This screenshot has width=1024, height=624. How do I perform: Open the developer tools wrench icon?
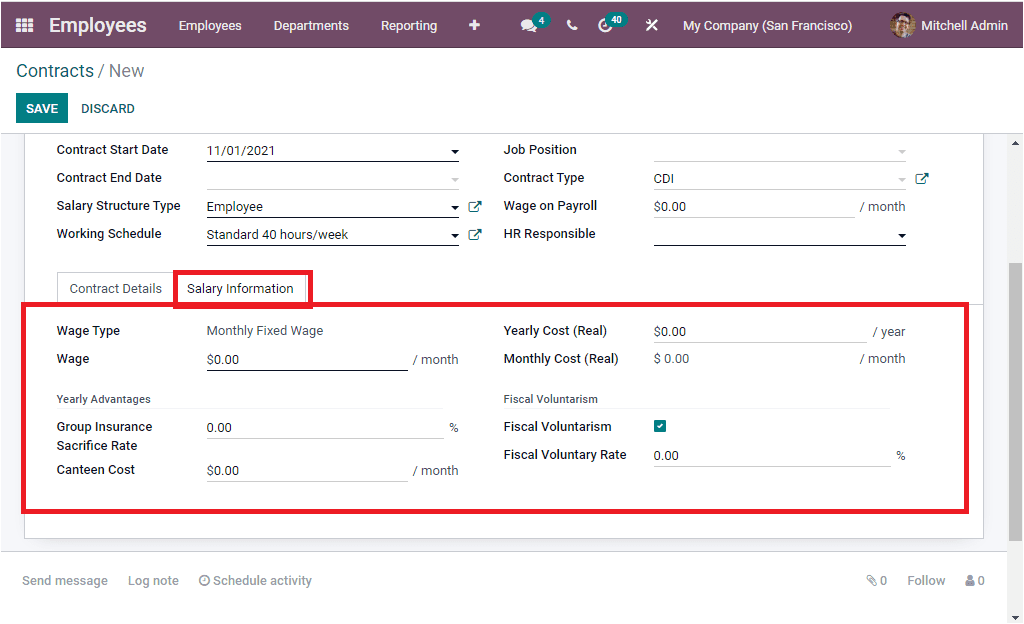pos(651,24)
